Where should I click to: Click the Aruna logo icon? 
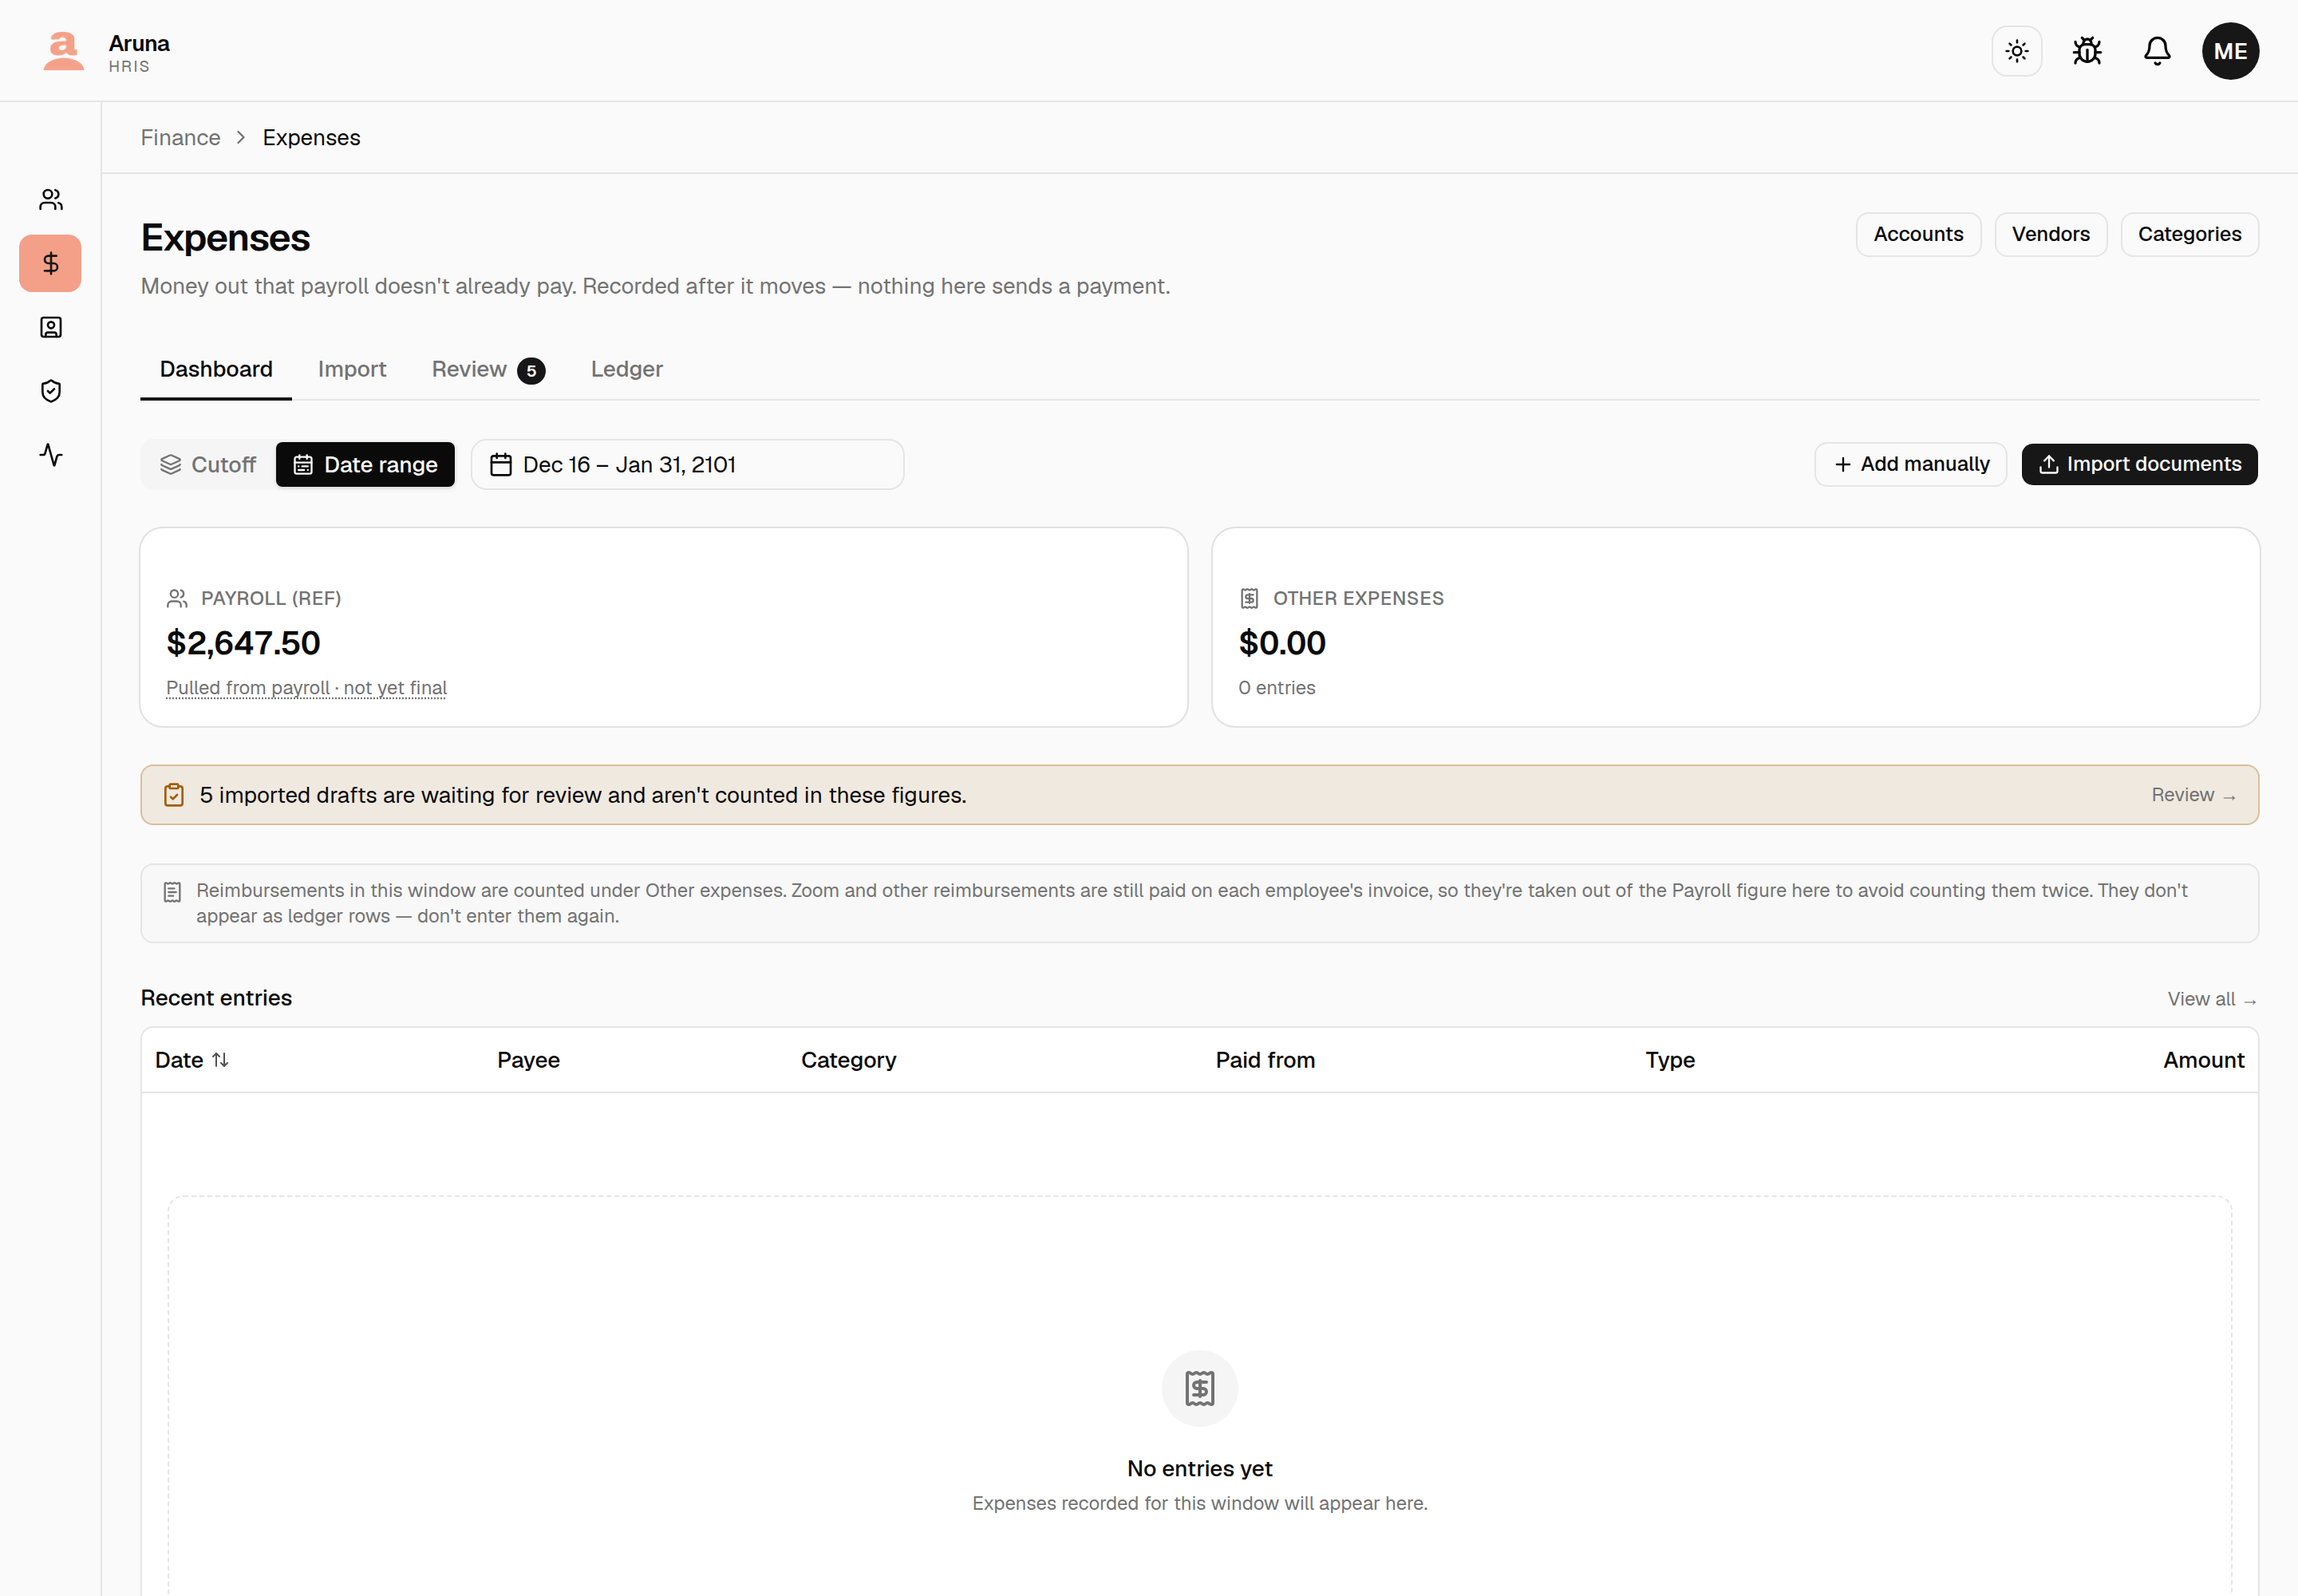pos(63,51)
